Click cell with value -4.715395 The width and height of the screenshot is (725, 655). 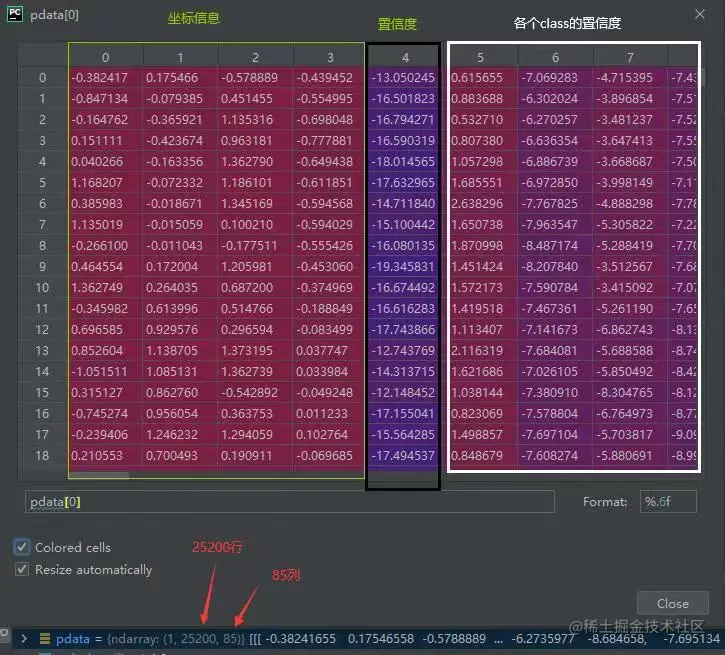630,78
